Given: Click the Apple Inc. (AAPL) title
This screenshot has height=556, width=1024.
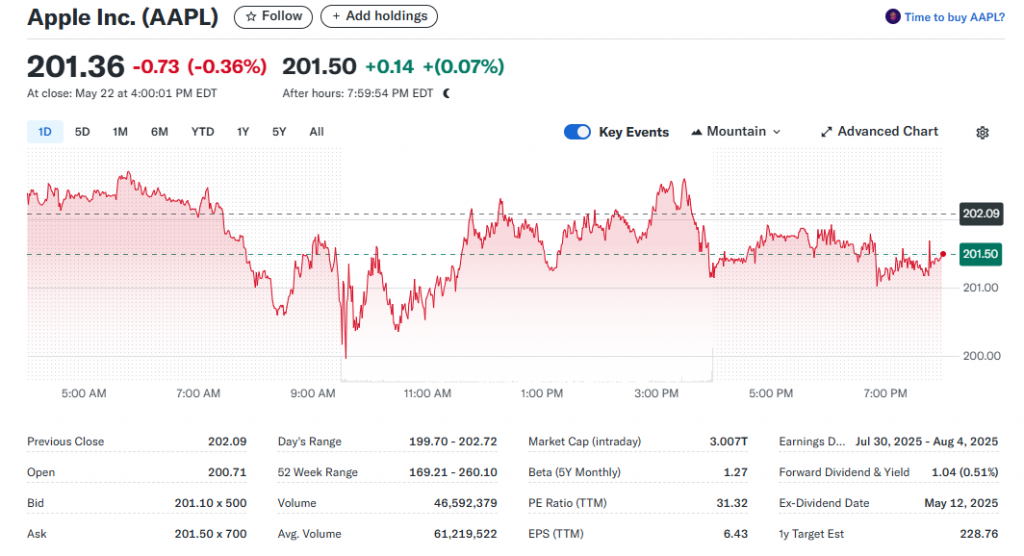Looking at the screenshot, I should tap(123, 17).
